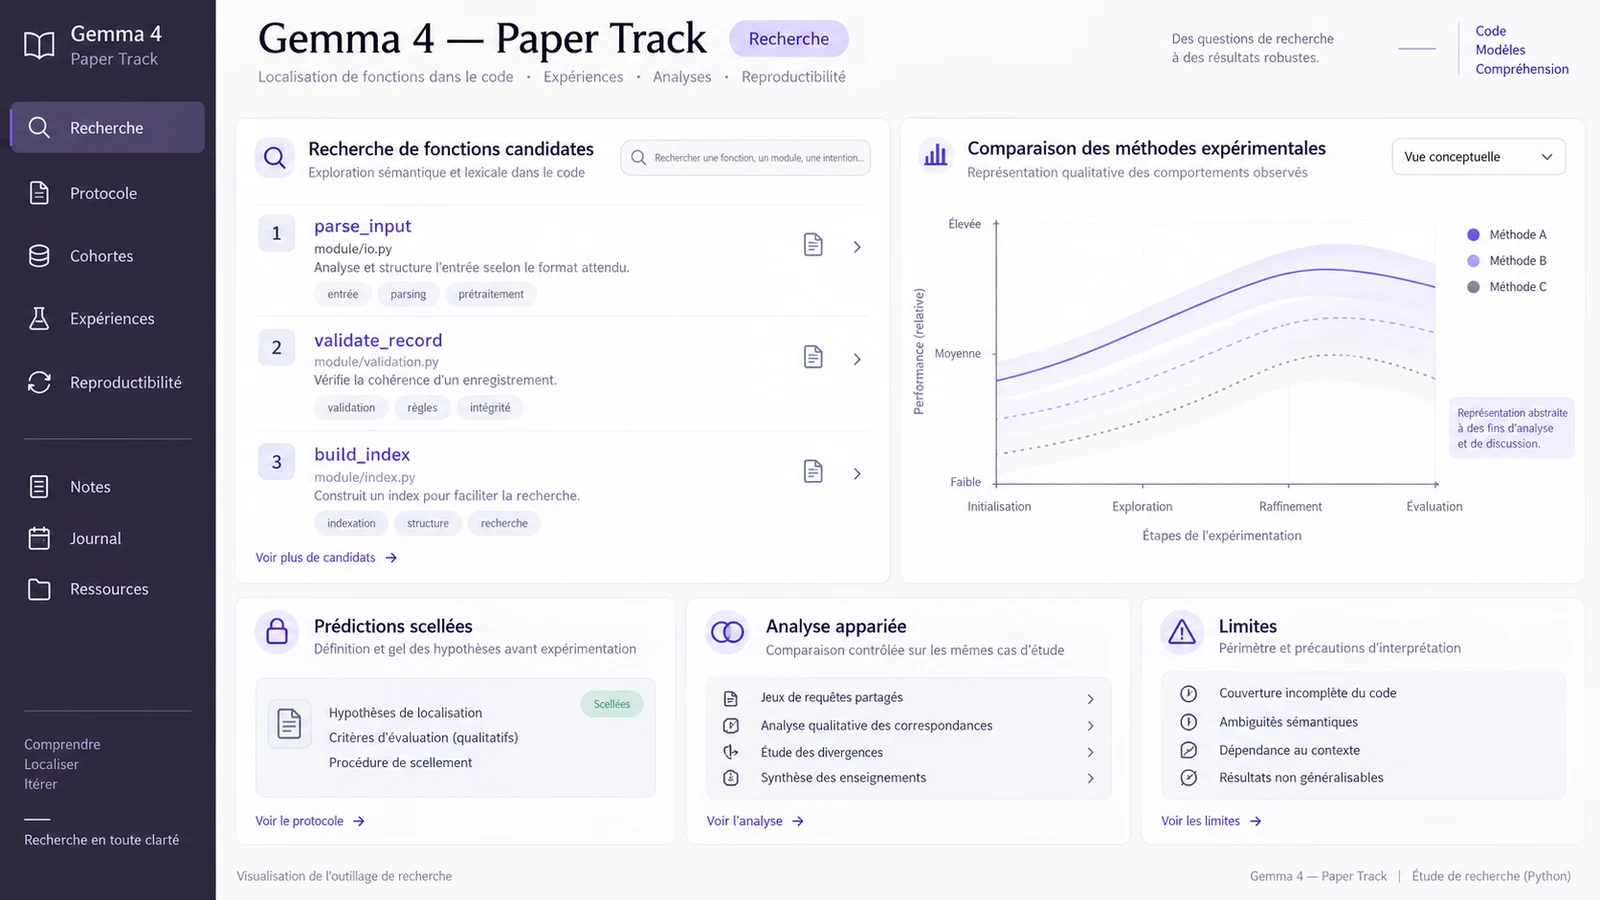
Task: Click the icon beside Jeux de requêtes partagés
Action: pos(731,698)
